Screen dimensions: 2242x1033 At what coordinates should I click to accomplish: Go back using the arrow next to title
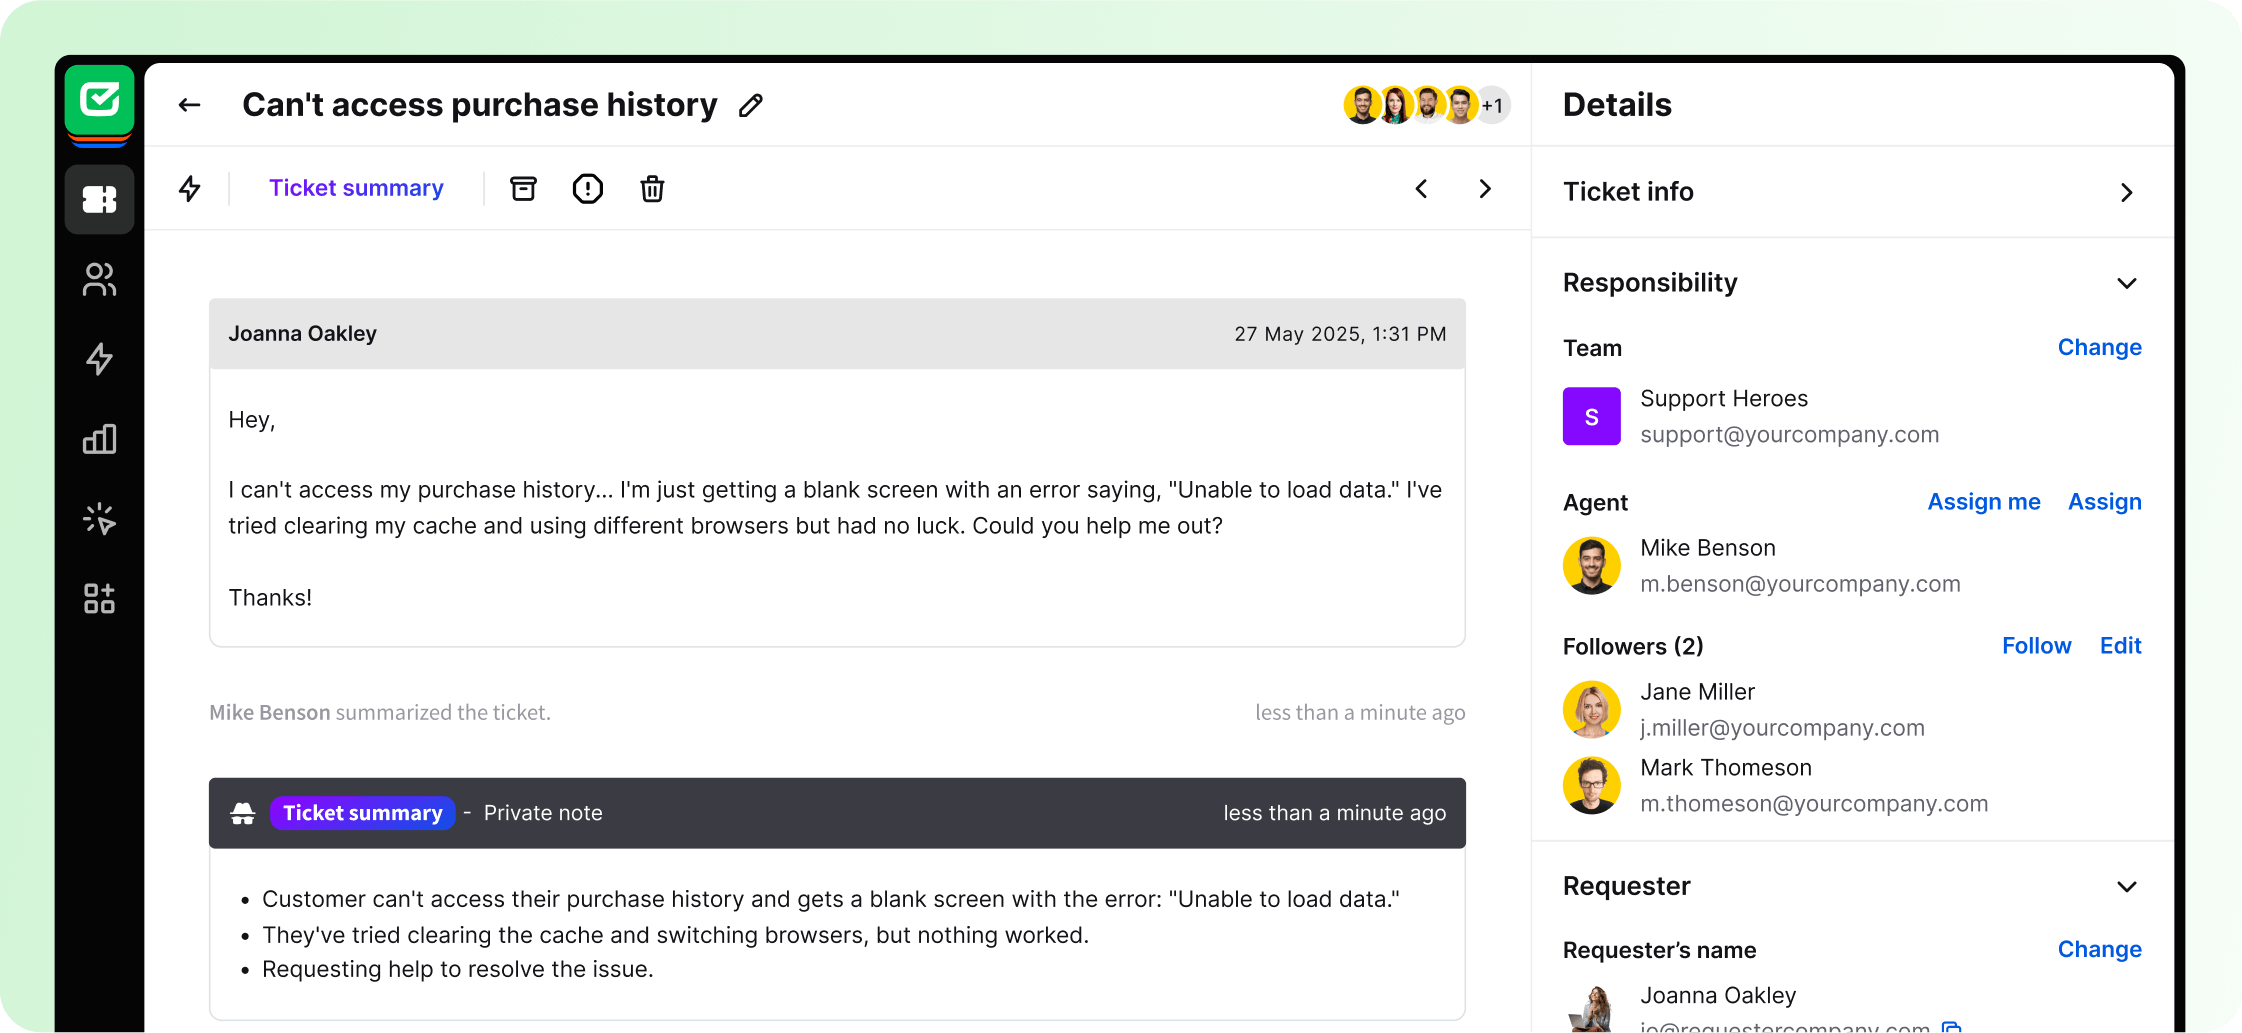click(189, 104)
